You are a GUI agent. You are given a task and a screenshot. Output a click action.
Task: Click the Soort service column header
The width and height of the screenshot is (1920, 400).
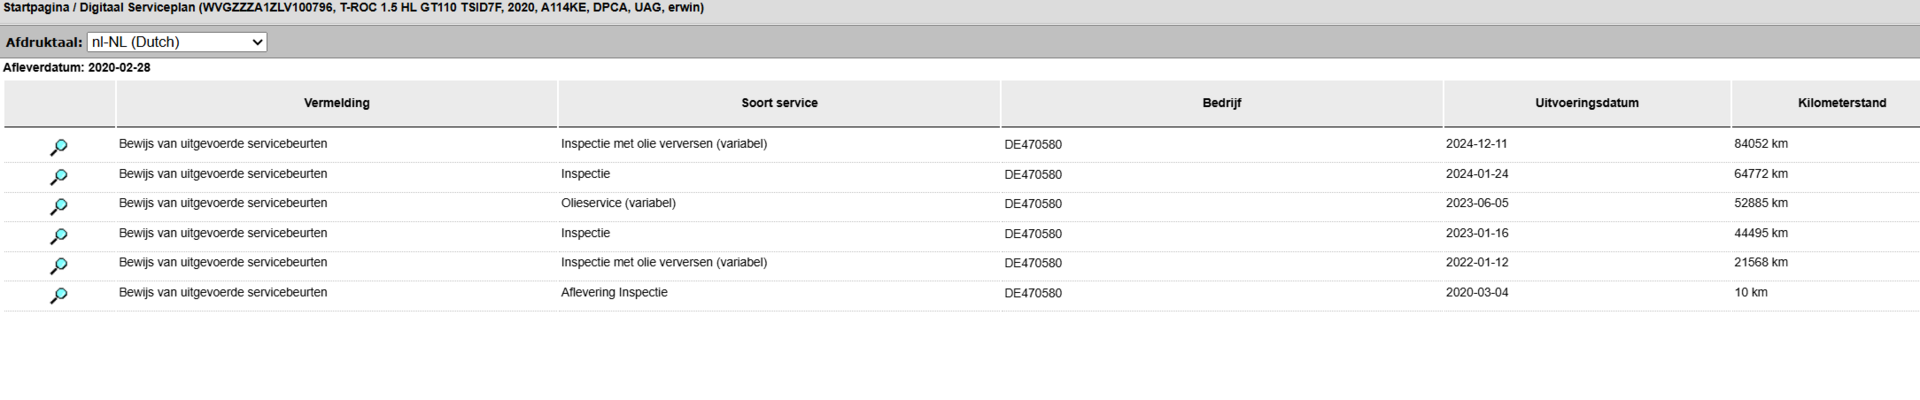779,103
